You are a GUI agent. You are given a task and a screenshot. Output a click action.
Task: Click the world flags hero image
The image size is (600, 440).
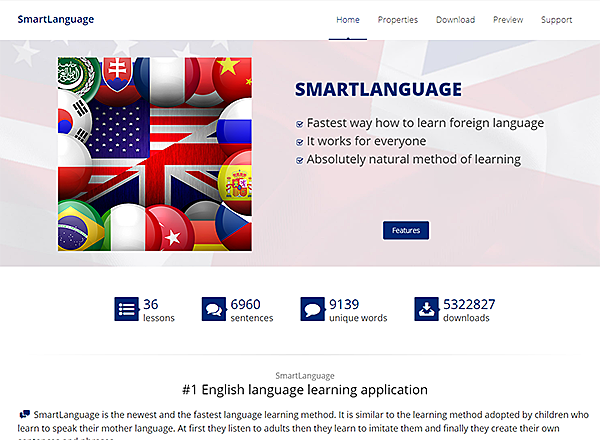pos(154,154)
